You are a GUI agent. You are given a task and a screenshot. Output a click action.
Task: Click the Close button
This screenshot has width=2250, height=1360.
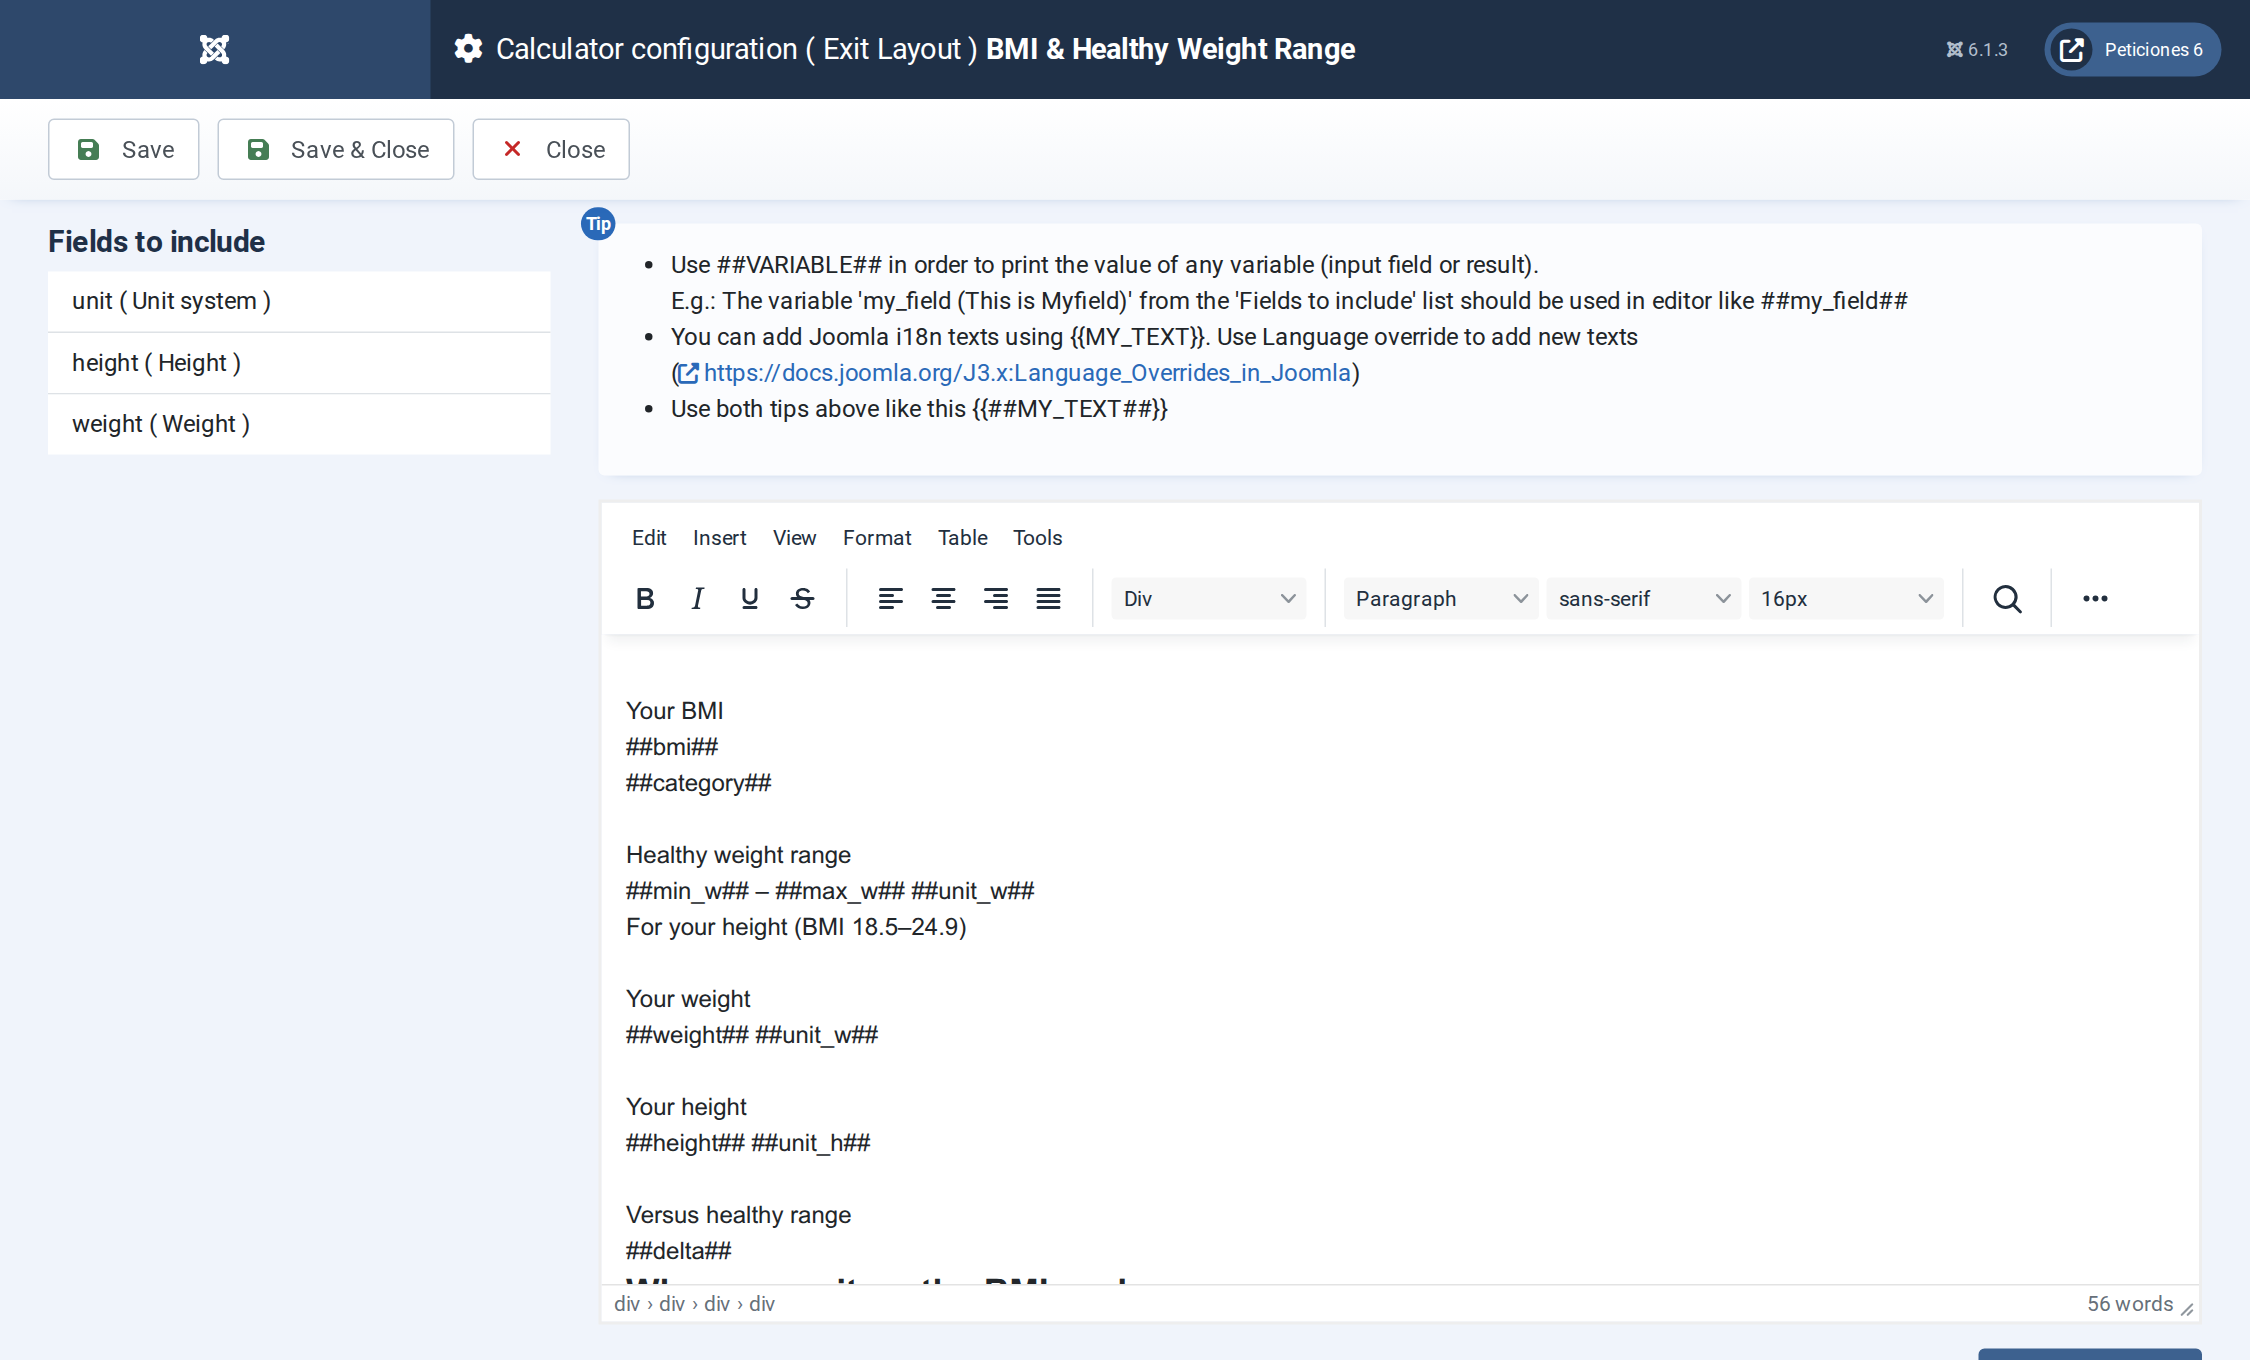(x=551, y=149)
